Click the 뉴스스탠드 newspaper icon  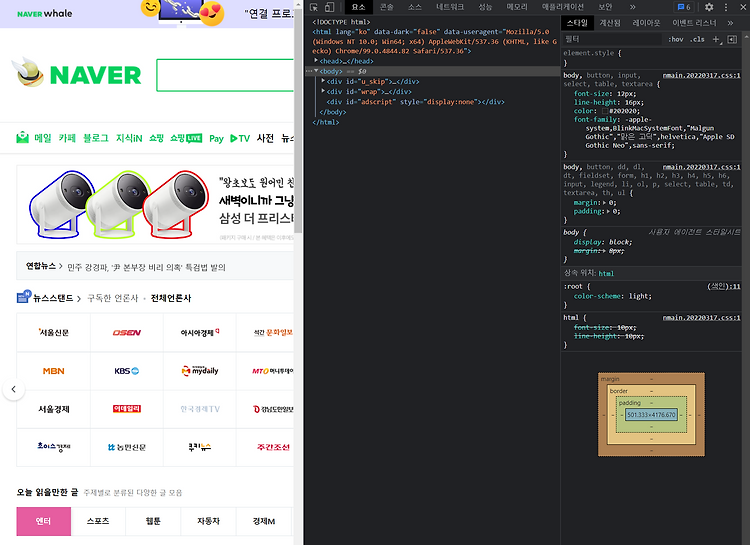tap(23, 297)
